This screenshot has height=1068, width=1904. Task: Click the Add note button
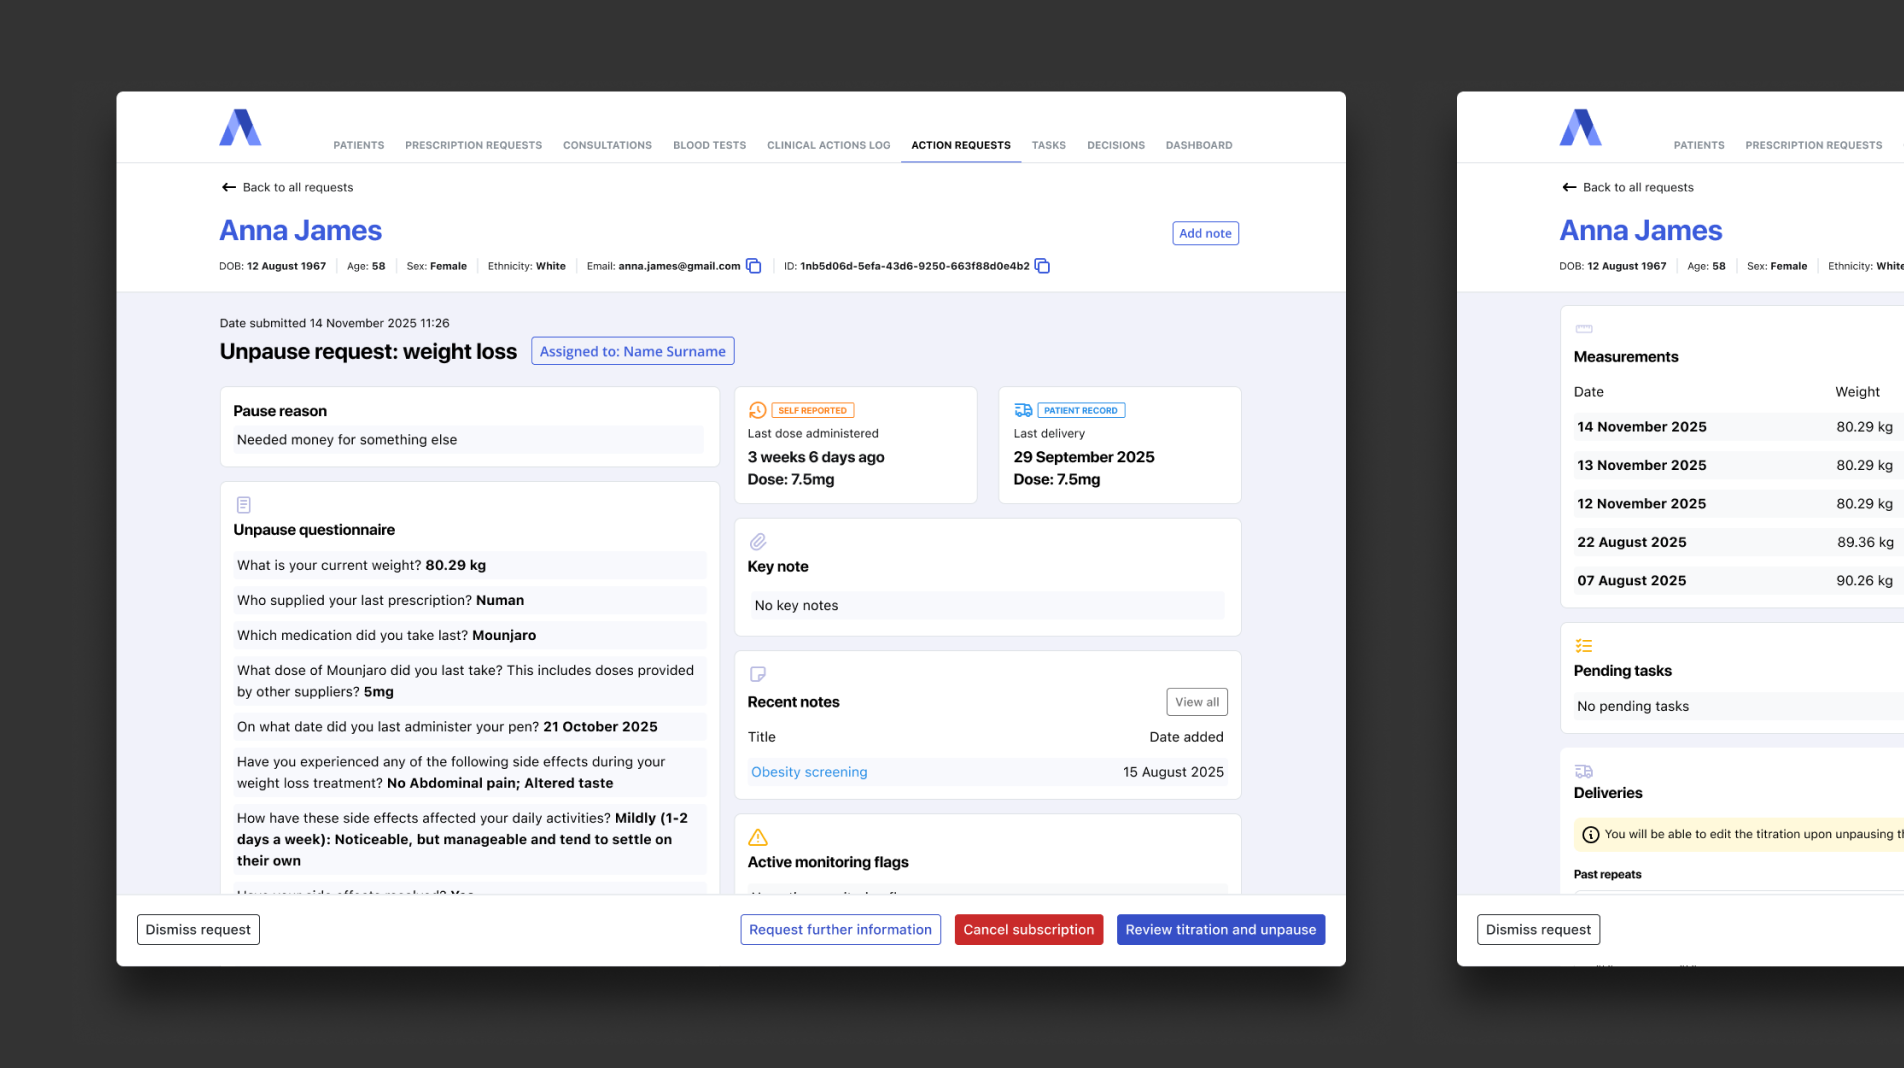pos(1205,233)
